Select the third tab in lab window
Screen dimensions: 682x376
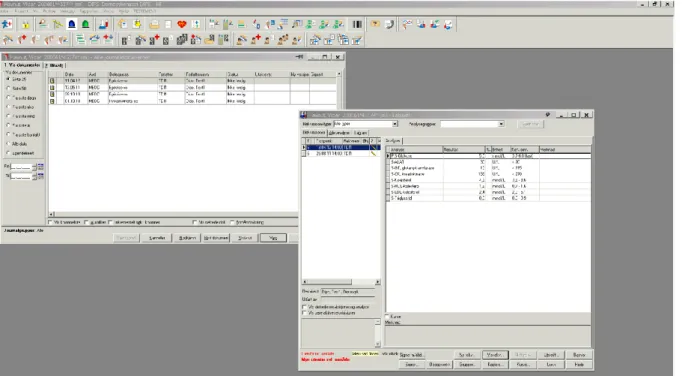coord(361,133)
